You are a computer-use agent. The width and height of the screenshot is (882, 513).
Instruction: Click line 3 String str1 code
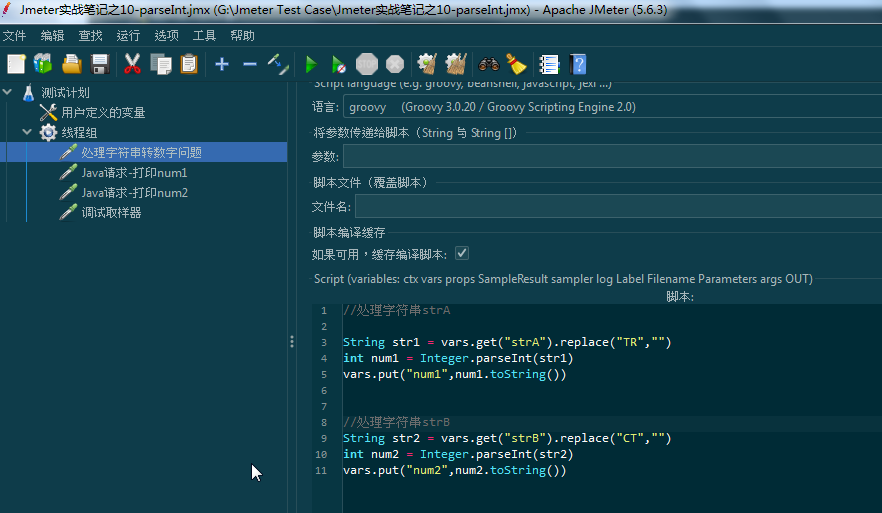pyautogui.click(x=507, y=342)
